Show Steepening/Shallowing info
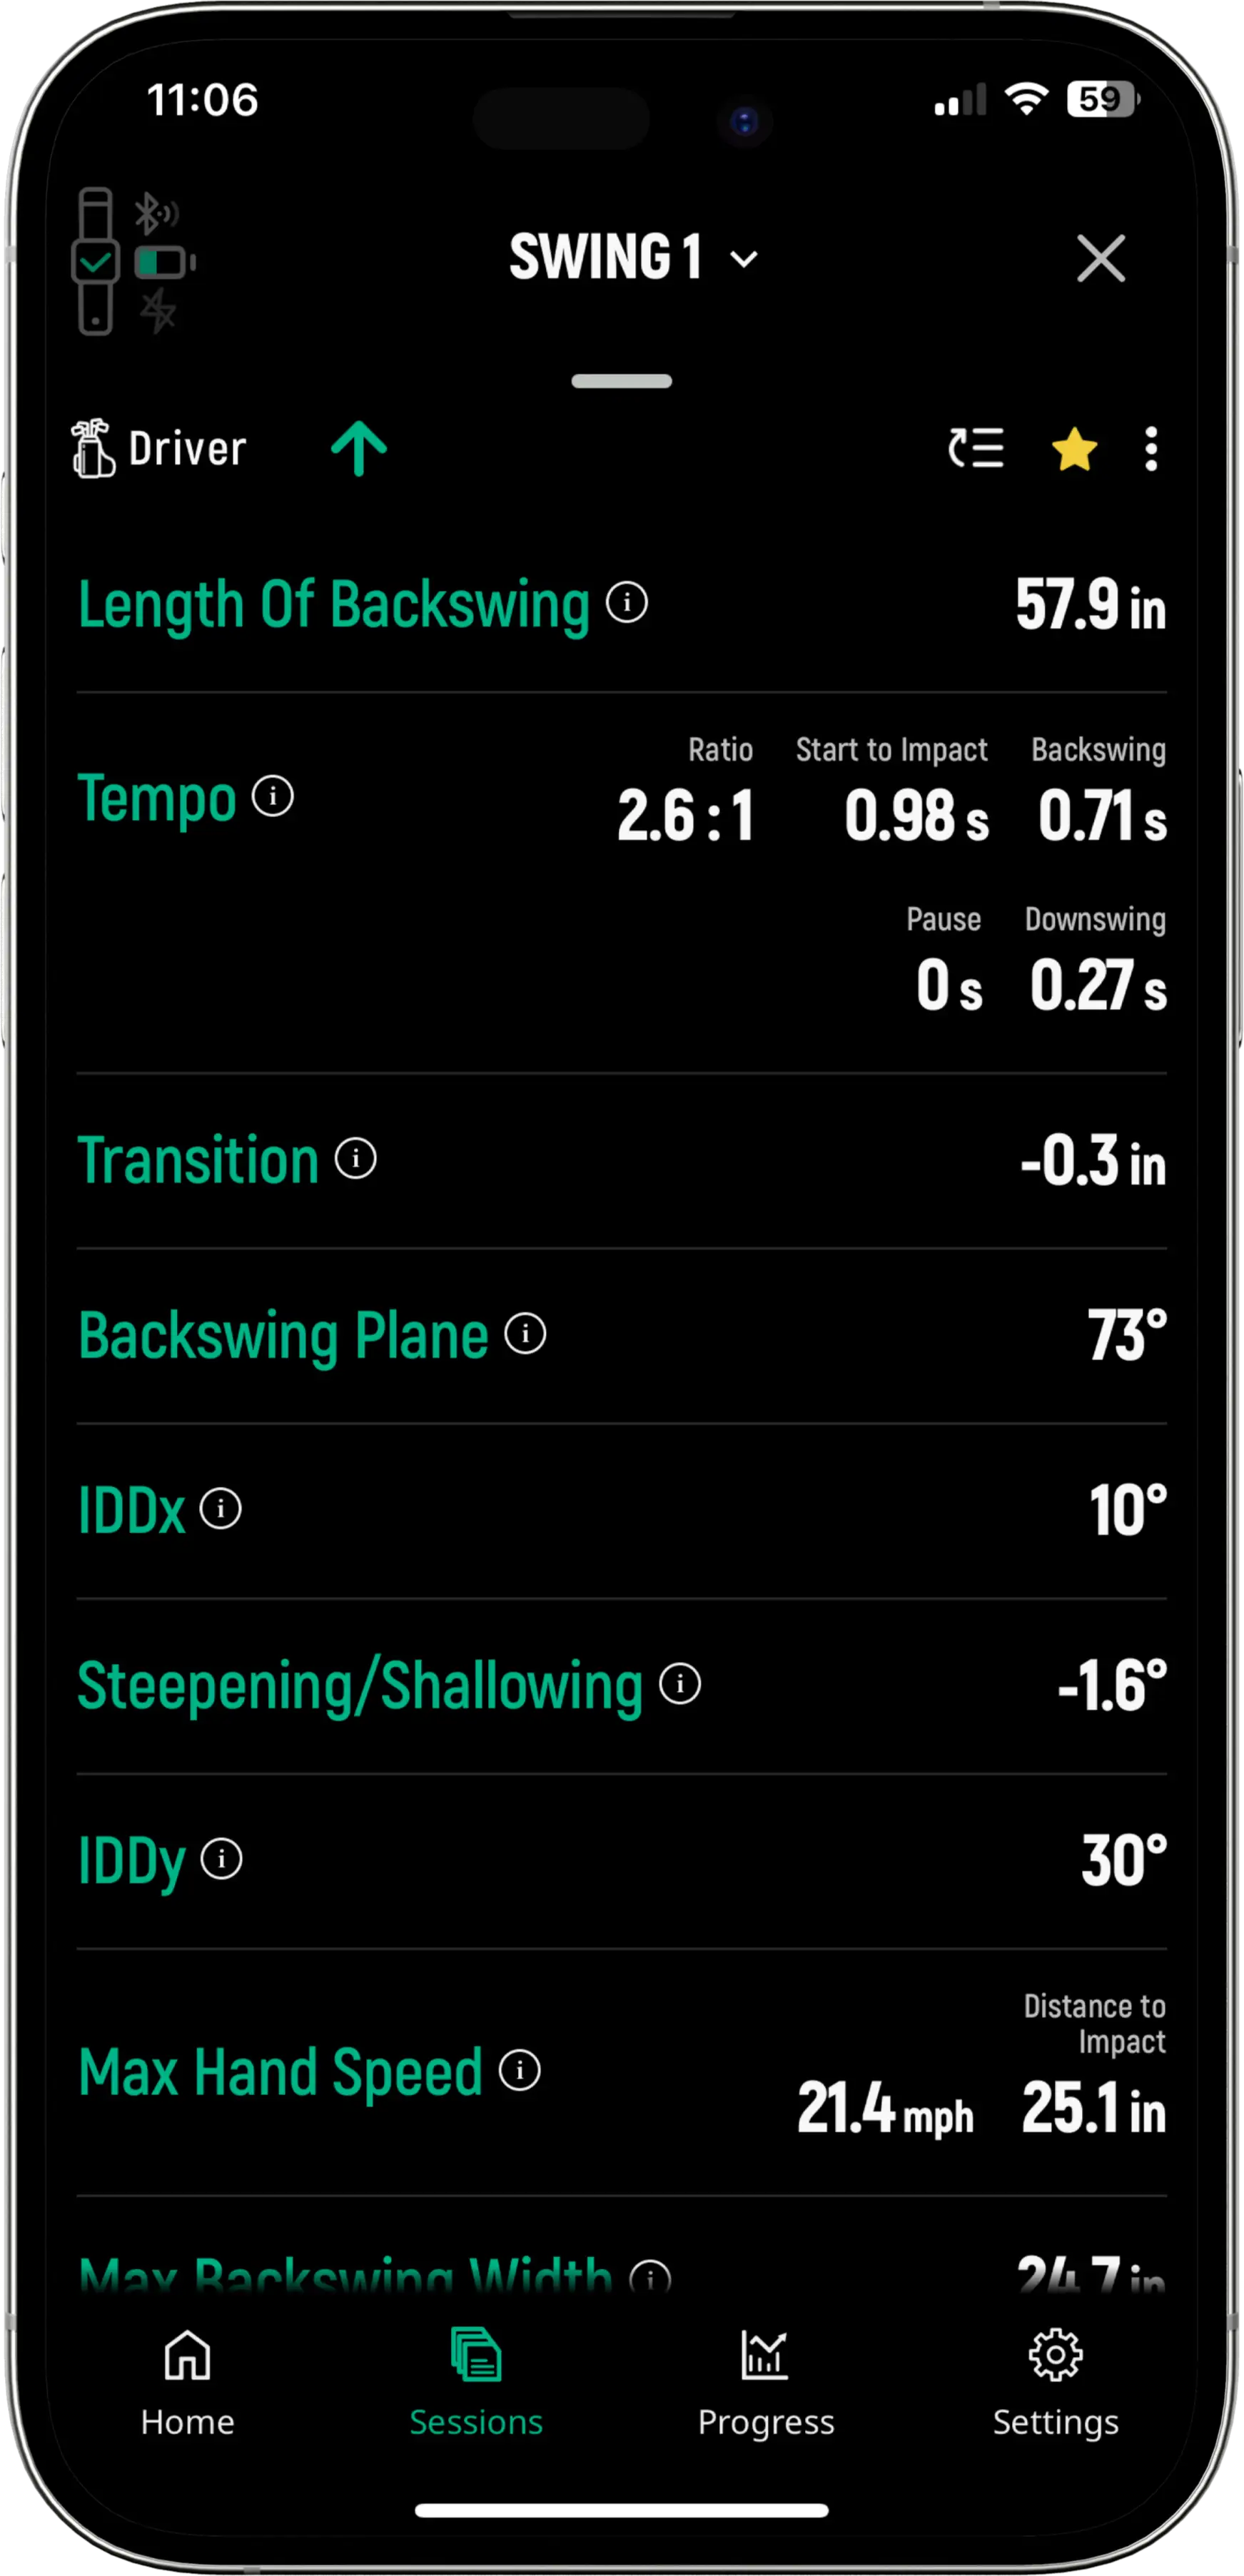The width and height of the screenshot is (1244, 2576). tap(680, 1684)
